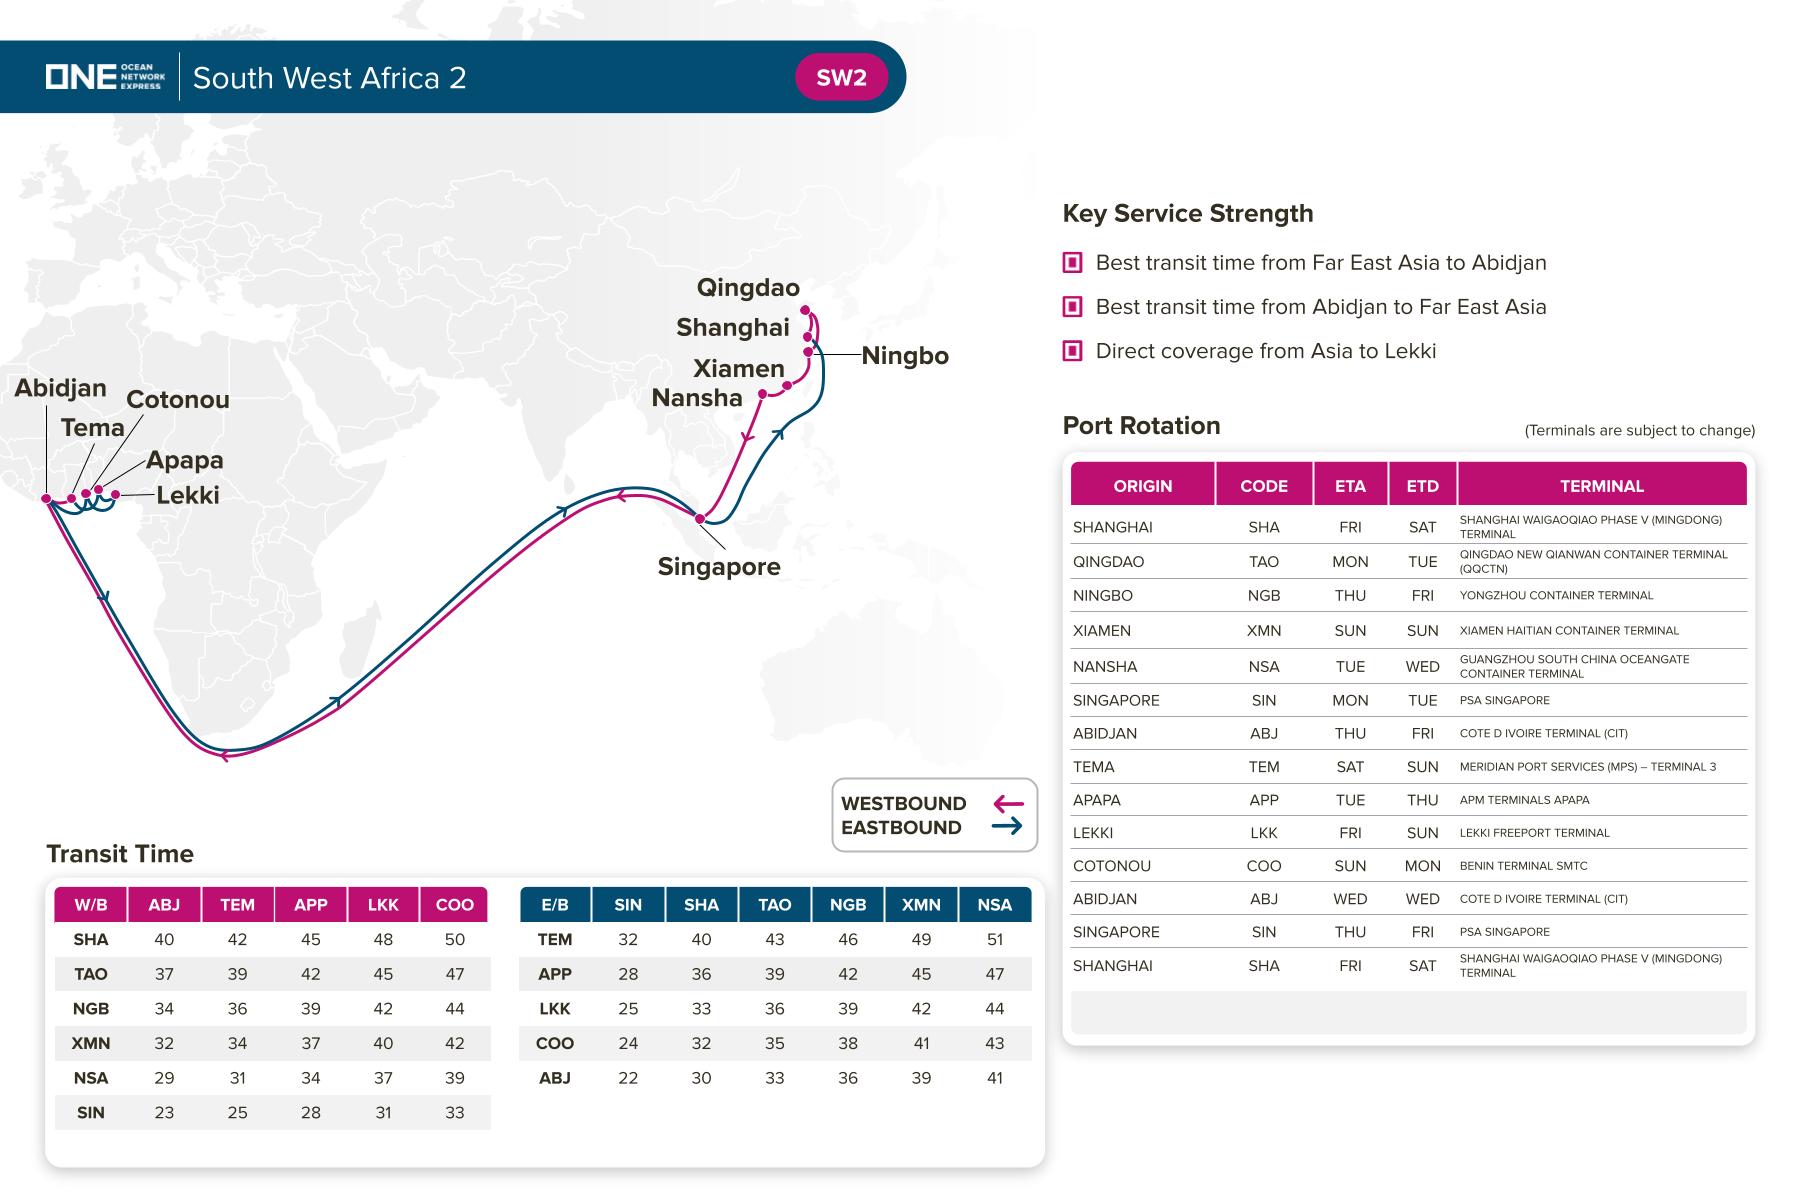Image resolution: width=1800 pixels, height=1200 pixels.
Task: Select the Nansha port dot on map
Action: tap(762, 394)
